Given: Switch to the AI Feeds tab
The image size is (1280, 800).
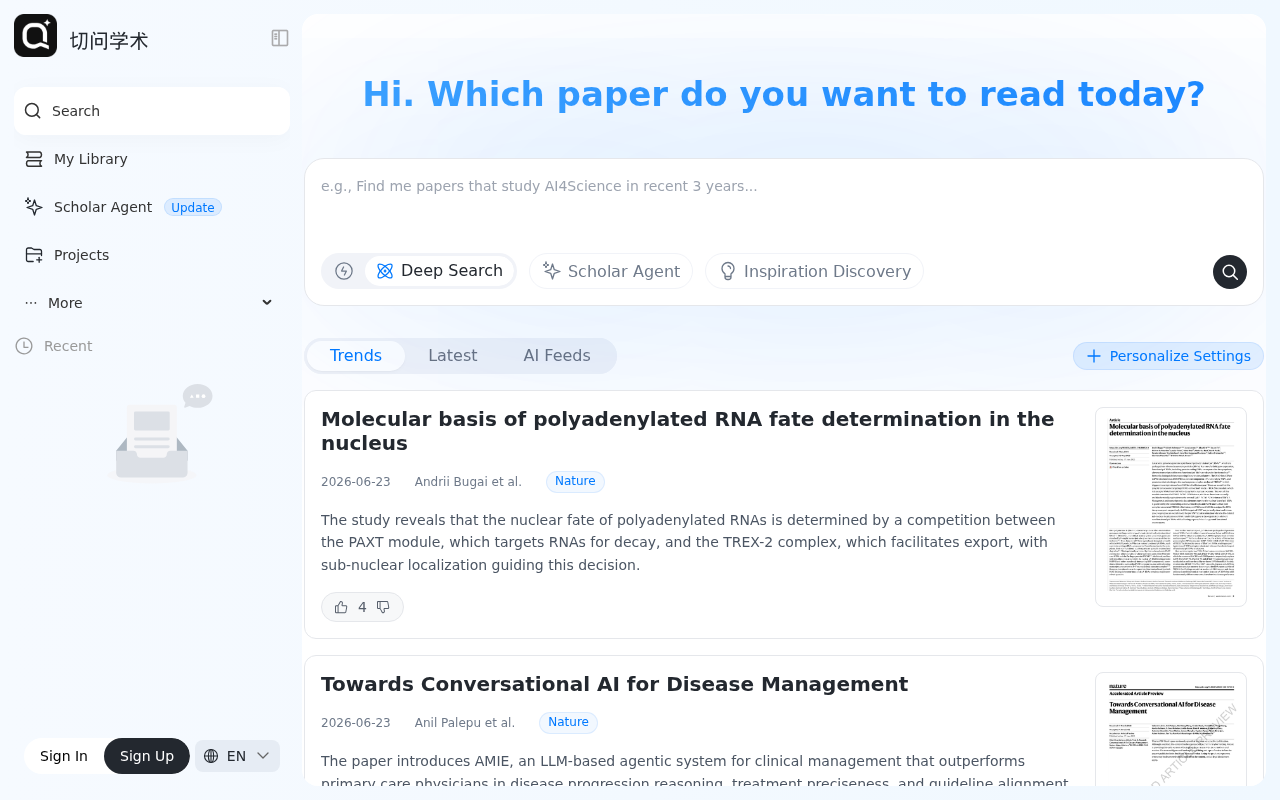Looking at the screenshot, I should click(x=557, y=356).
